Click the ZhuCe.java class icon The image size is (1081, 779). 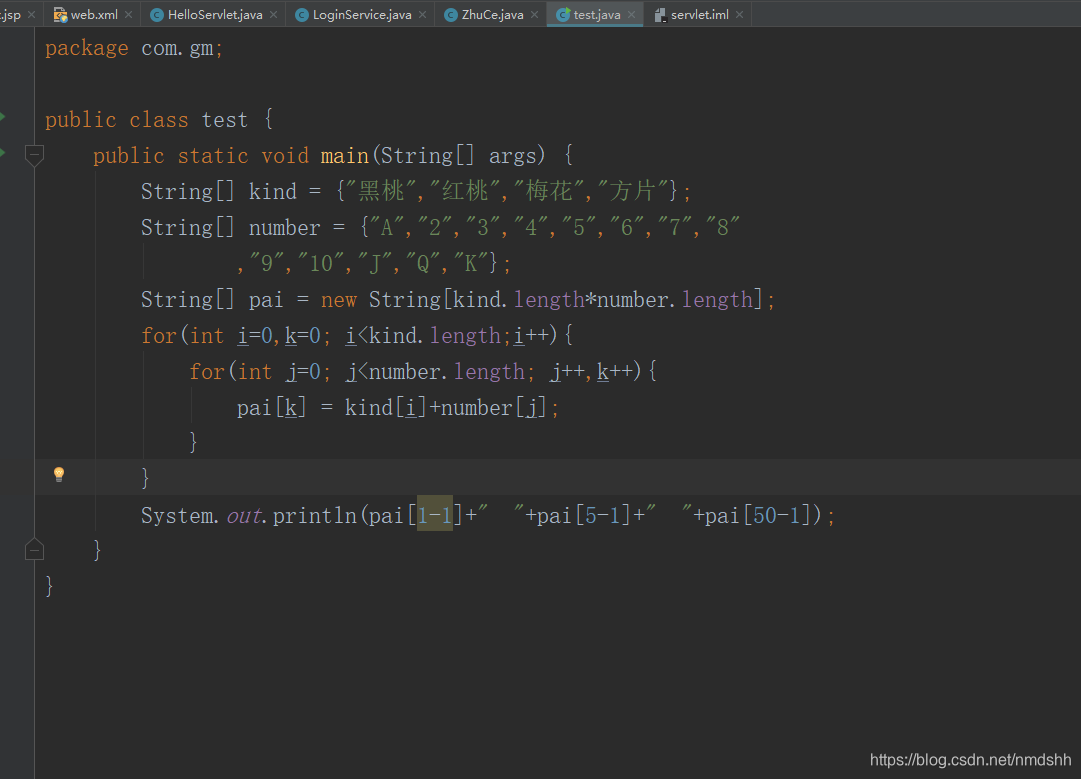(x=450, y=14)
